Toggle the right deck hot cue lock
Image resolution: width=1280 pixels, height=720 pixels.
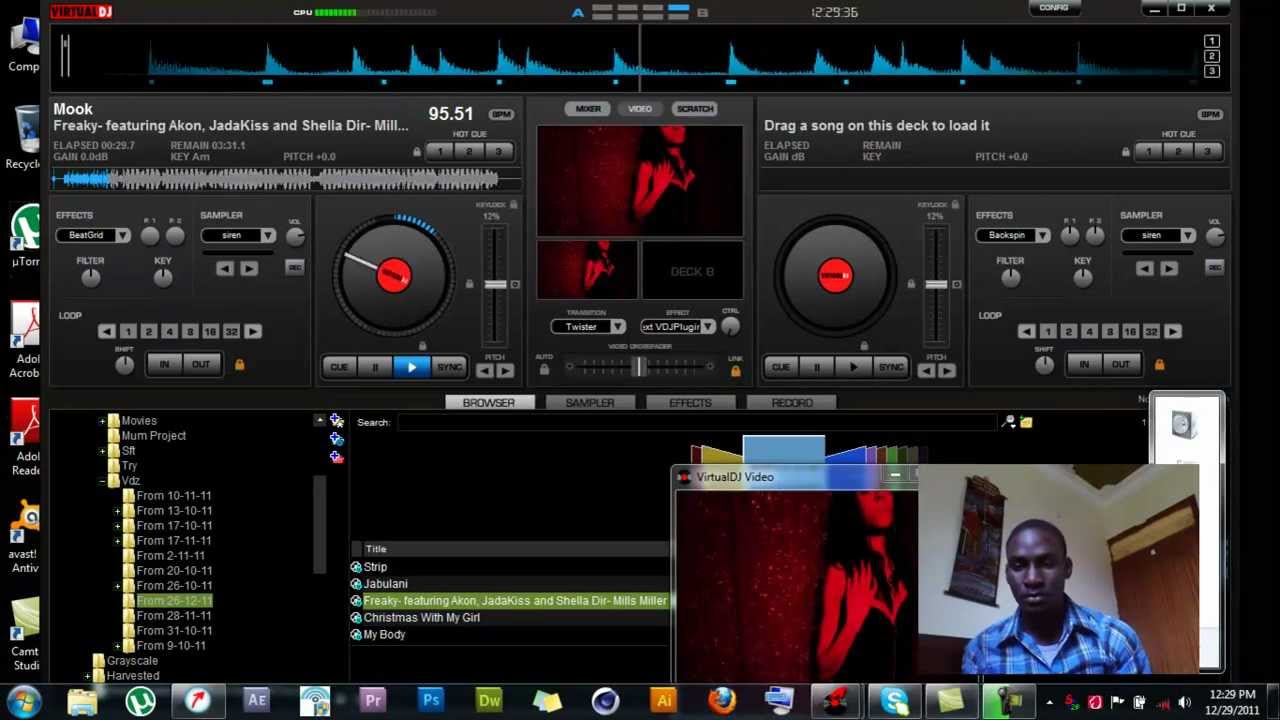[1126, 152]
